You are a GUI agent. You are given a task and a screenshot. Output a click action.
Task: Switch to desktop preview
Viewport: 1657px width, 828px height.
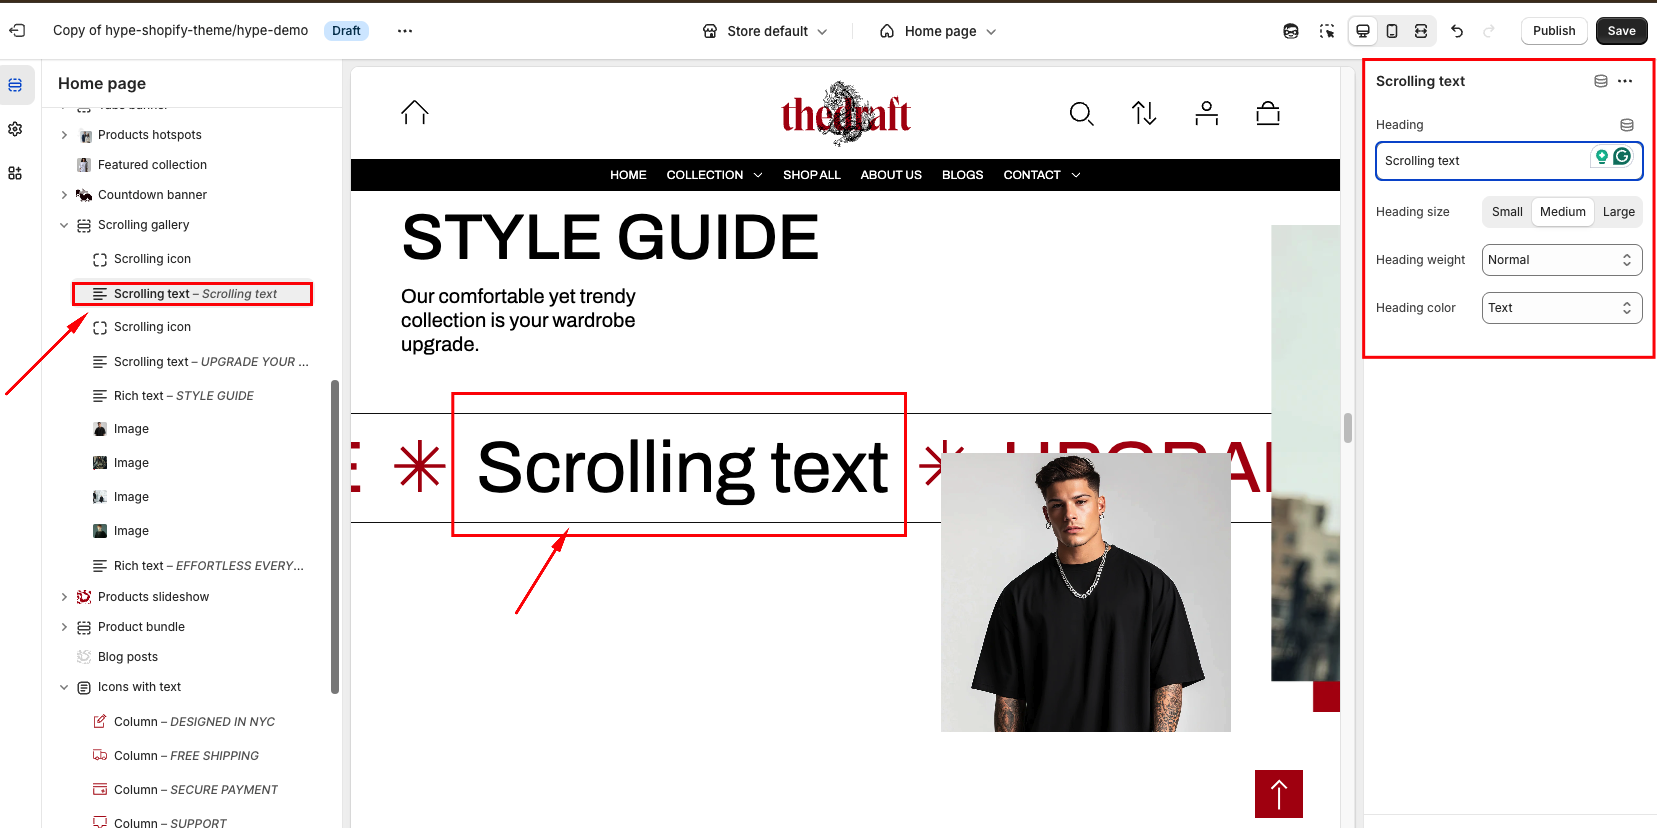1363,31
